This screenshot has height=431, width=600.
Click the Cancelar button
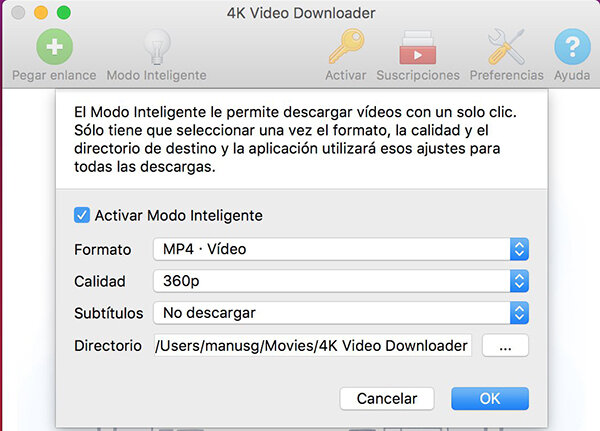click(x=387, y=398)
